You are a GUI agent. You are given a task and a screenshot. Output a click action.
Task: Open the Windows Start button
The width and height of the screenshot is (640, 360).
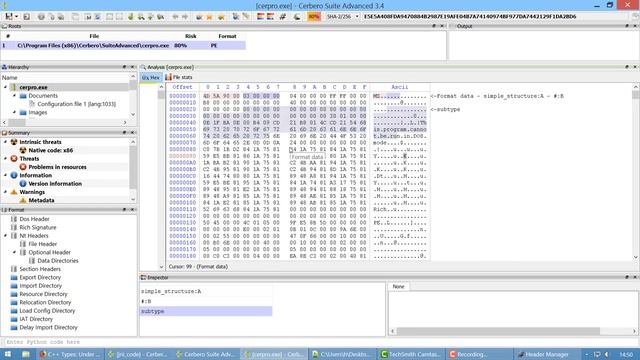[x=8, y=354]
